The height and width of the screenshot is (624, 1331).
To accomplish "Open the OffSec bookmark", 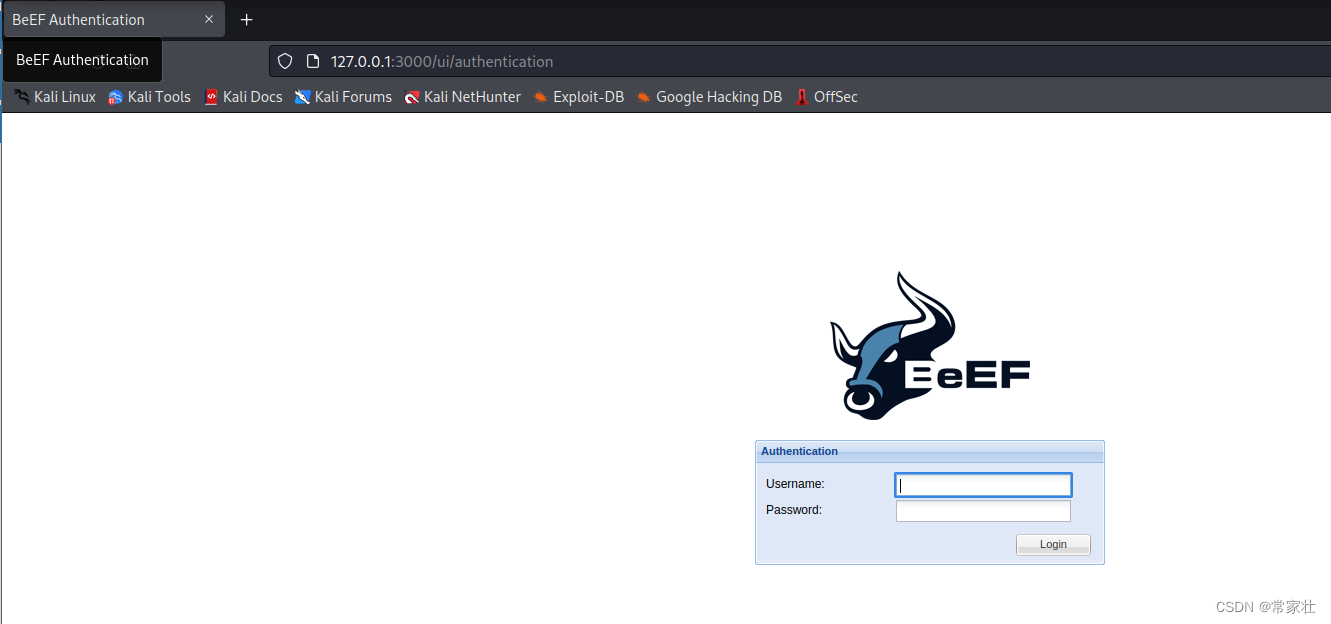I will pyautogui.click(x=826, y=97).
